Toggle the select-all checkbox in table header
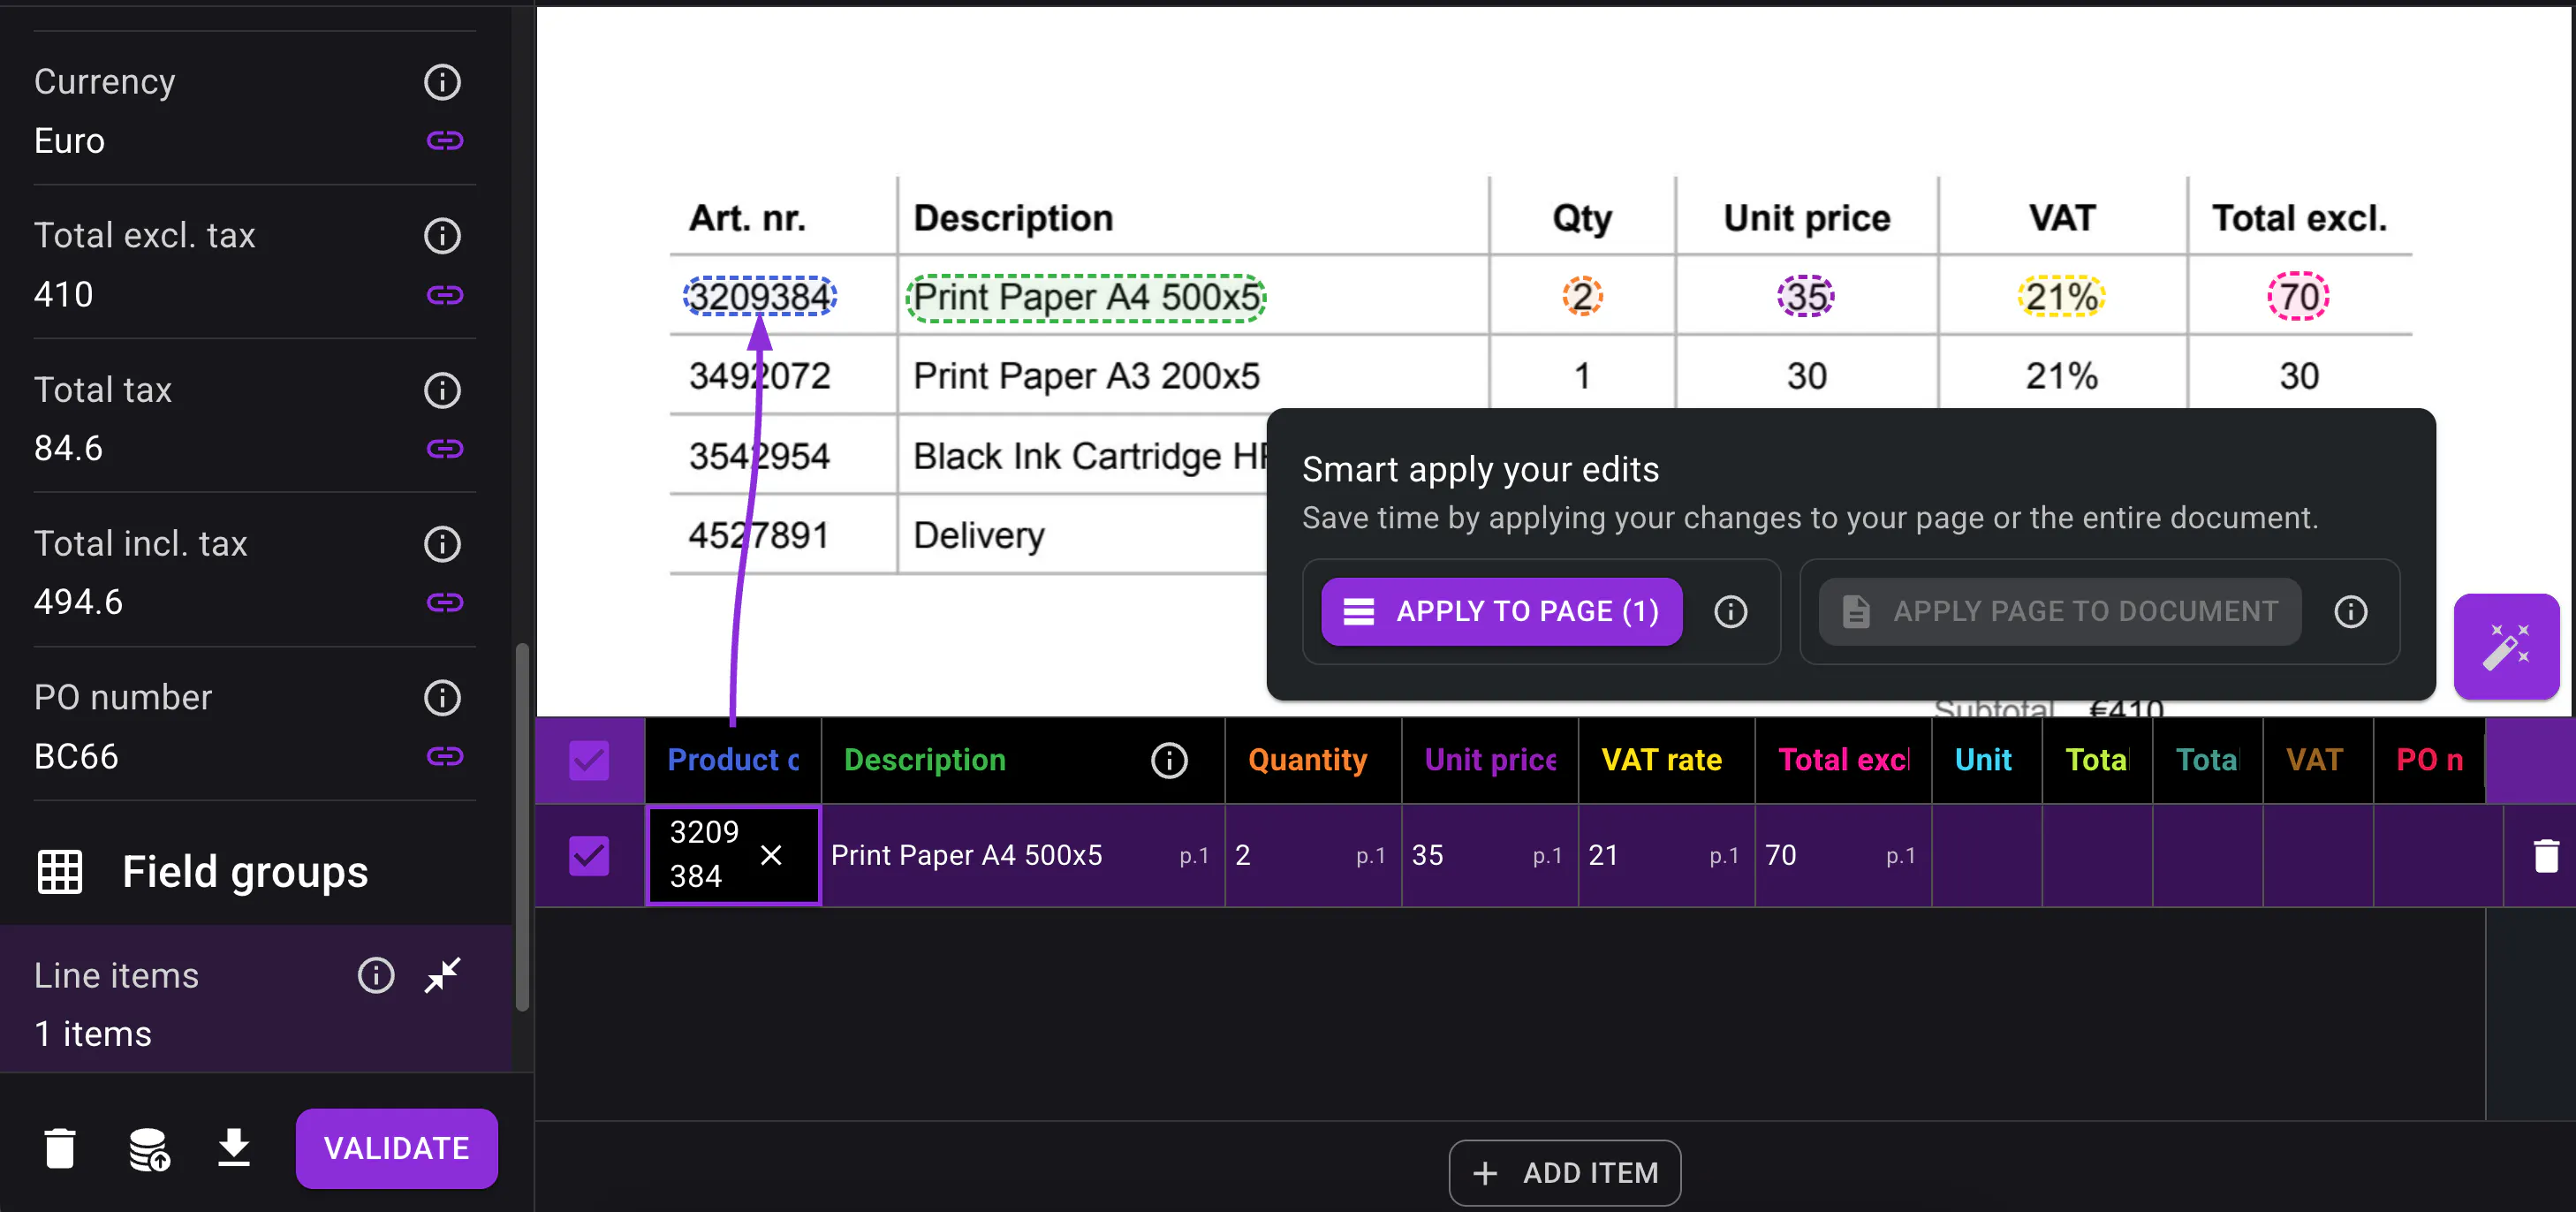The width and height of the screenshot is (2576, 1212). pos(589,760)
